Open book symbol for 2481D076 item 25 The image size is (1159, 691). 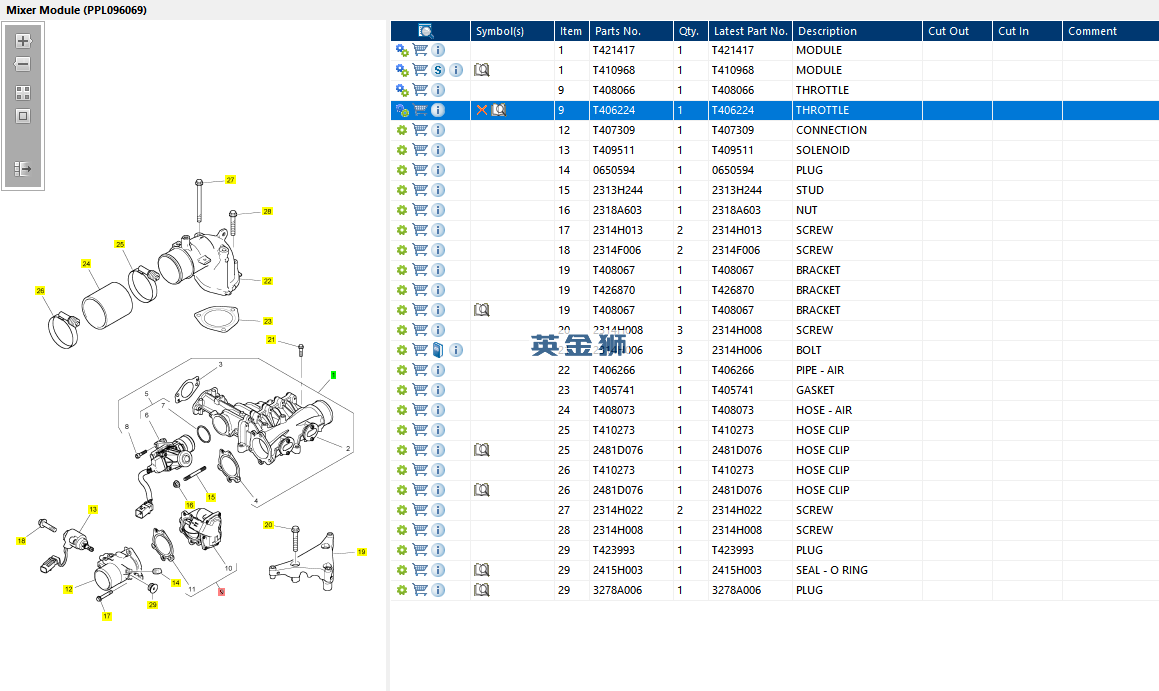[x=482, y=450]
